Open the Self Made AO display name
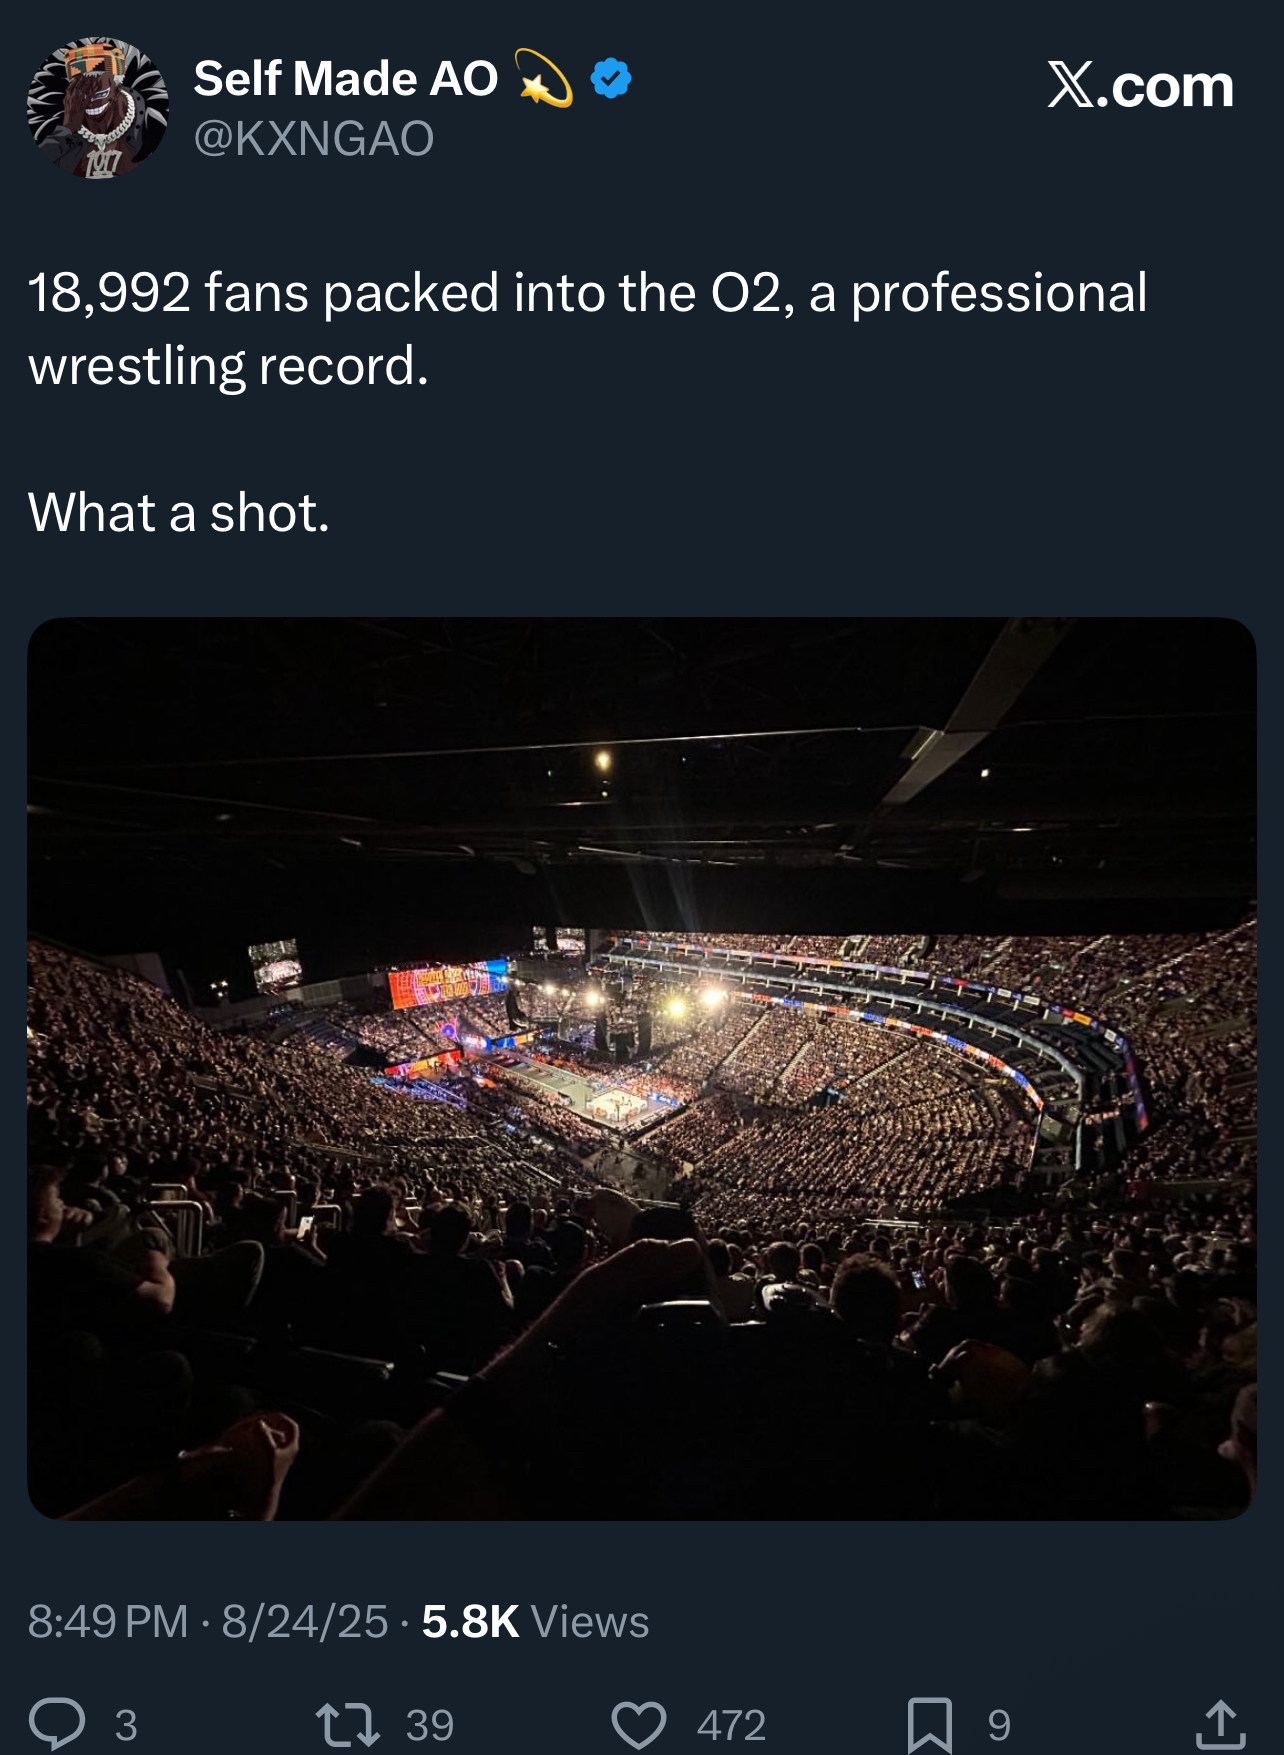This screenshot has height=1755, width=1284. (x=345, y=78)
